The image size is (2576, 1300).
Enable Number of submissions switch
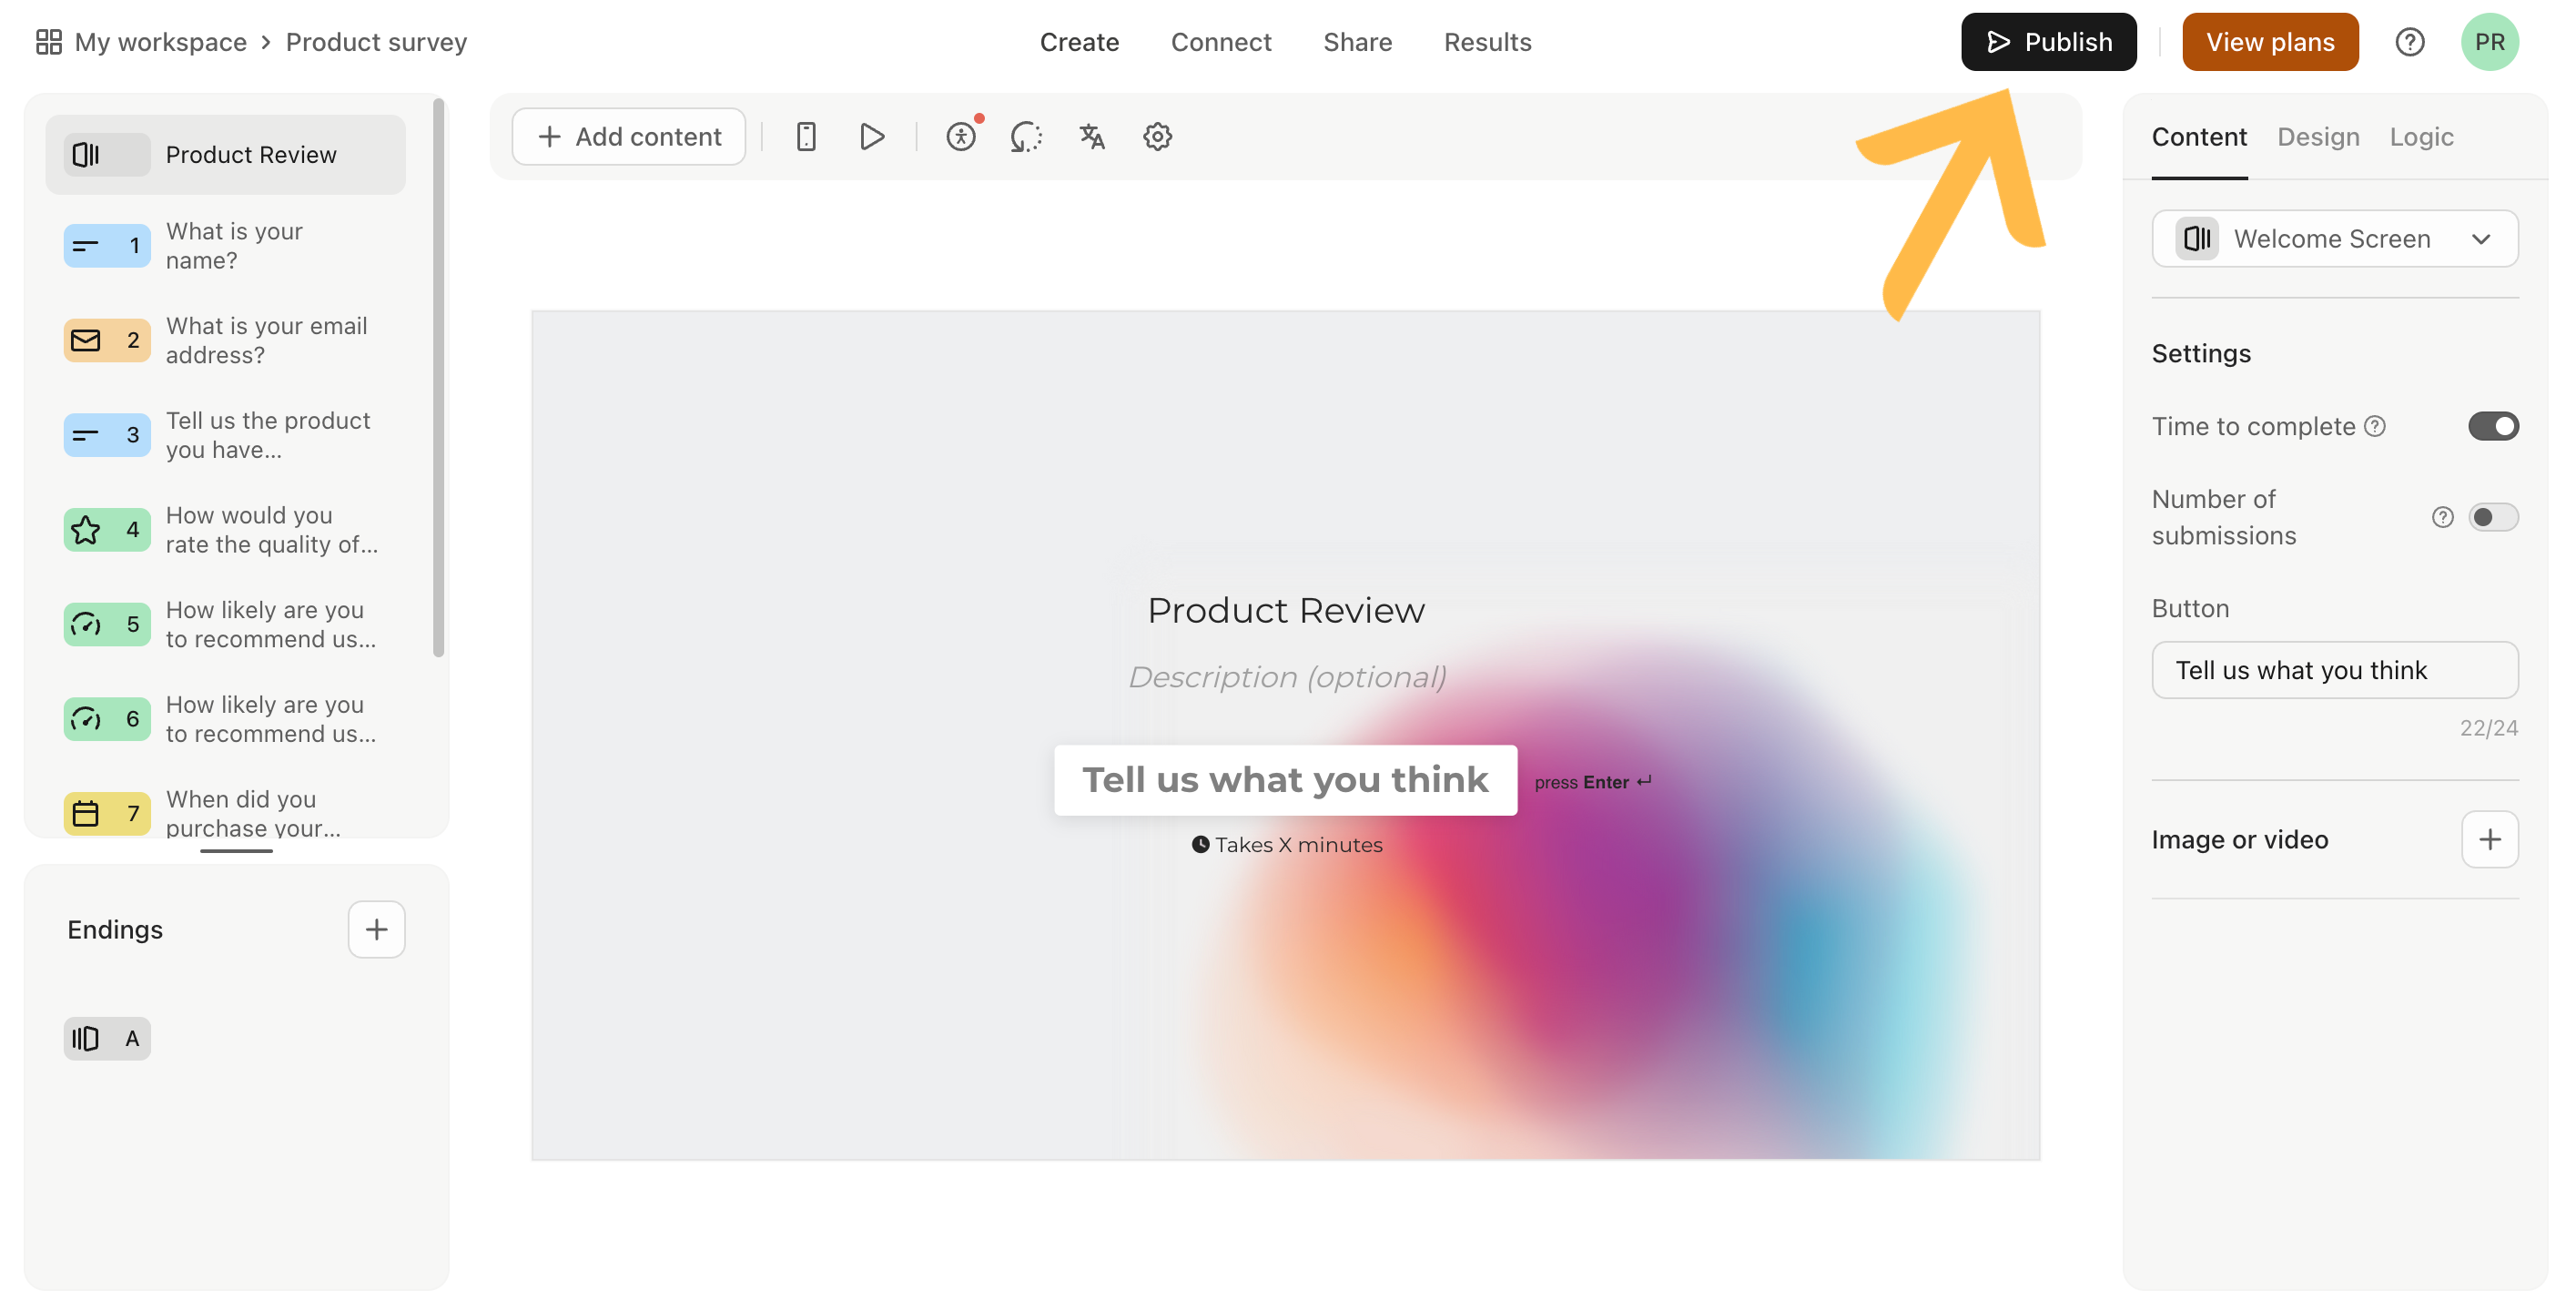[2493, 517]
